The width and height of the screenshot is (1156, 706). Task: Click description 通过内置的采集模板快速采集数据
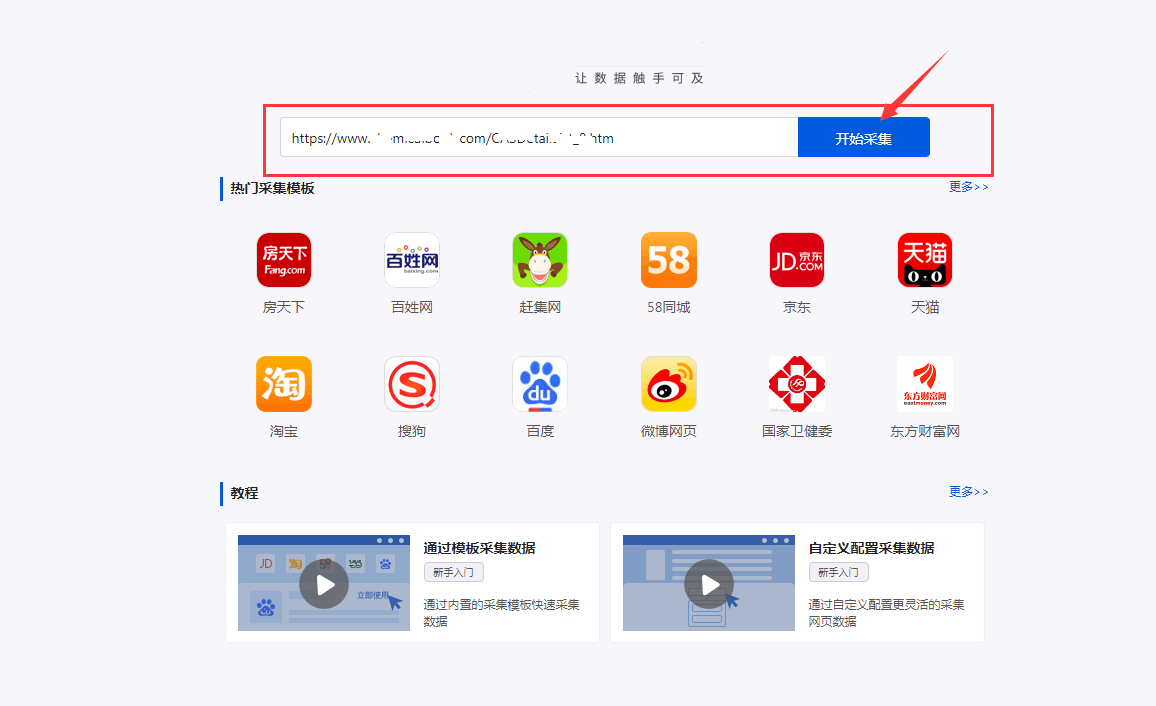(x=501, y=613)
